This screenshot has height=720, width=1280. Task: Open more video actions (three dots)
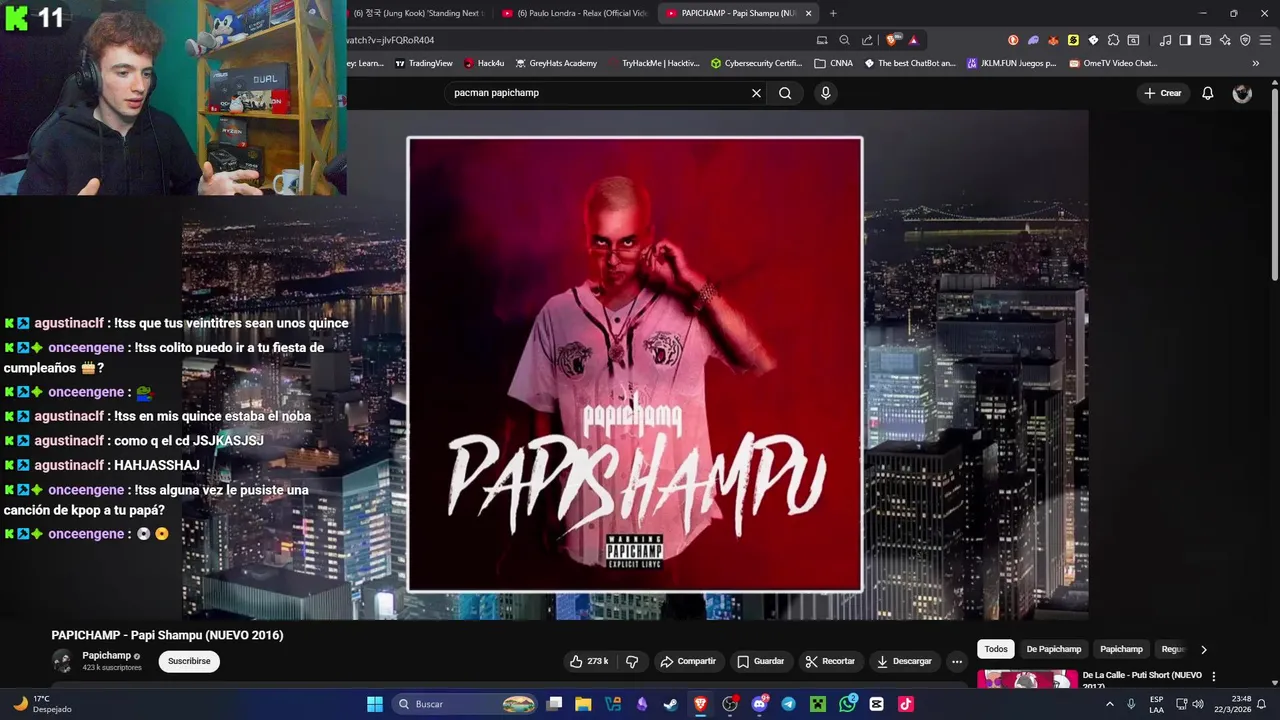click(x=957, y=661)
